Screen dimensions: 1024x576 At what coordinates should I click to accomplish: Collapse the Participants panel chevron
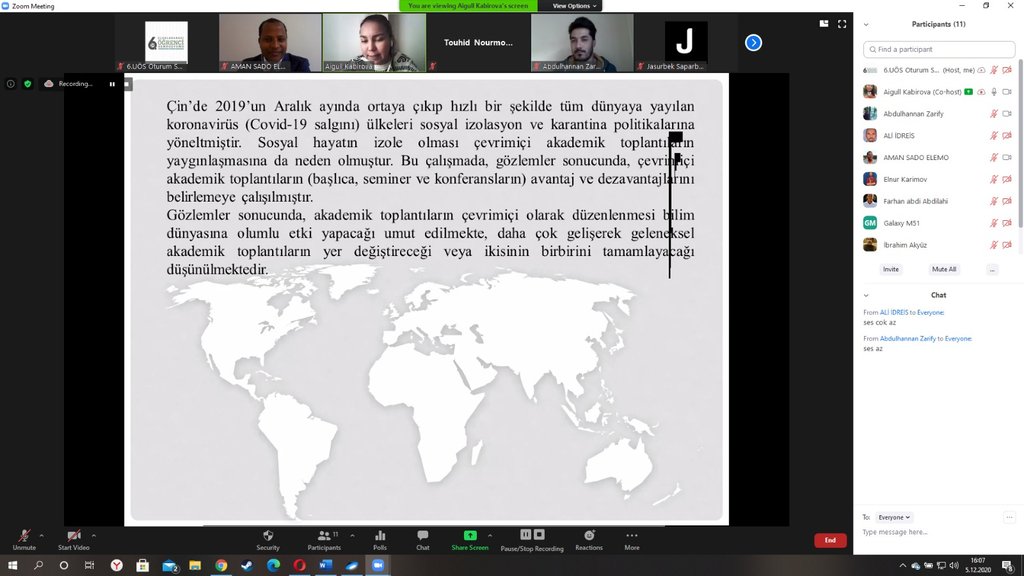point(866,24)
